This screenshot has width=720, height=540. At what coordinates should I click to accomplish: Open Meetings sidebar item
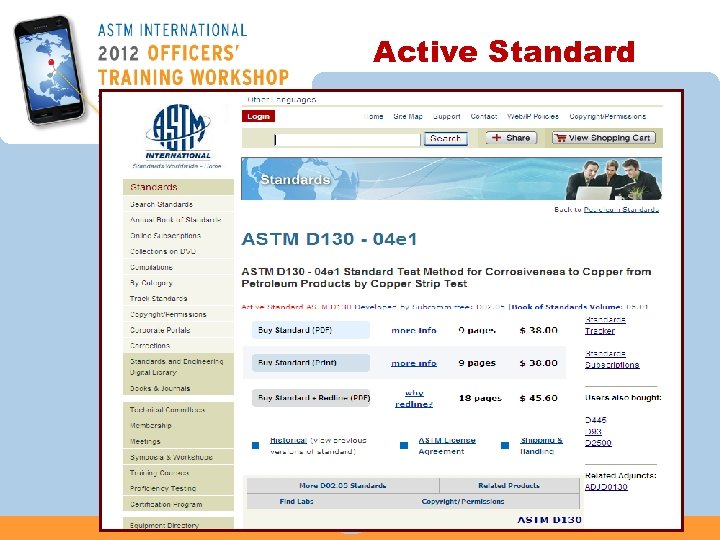coord(145,442)
